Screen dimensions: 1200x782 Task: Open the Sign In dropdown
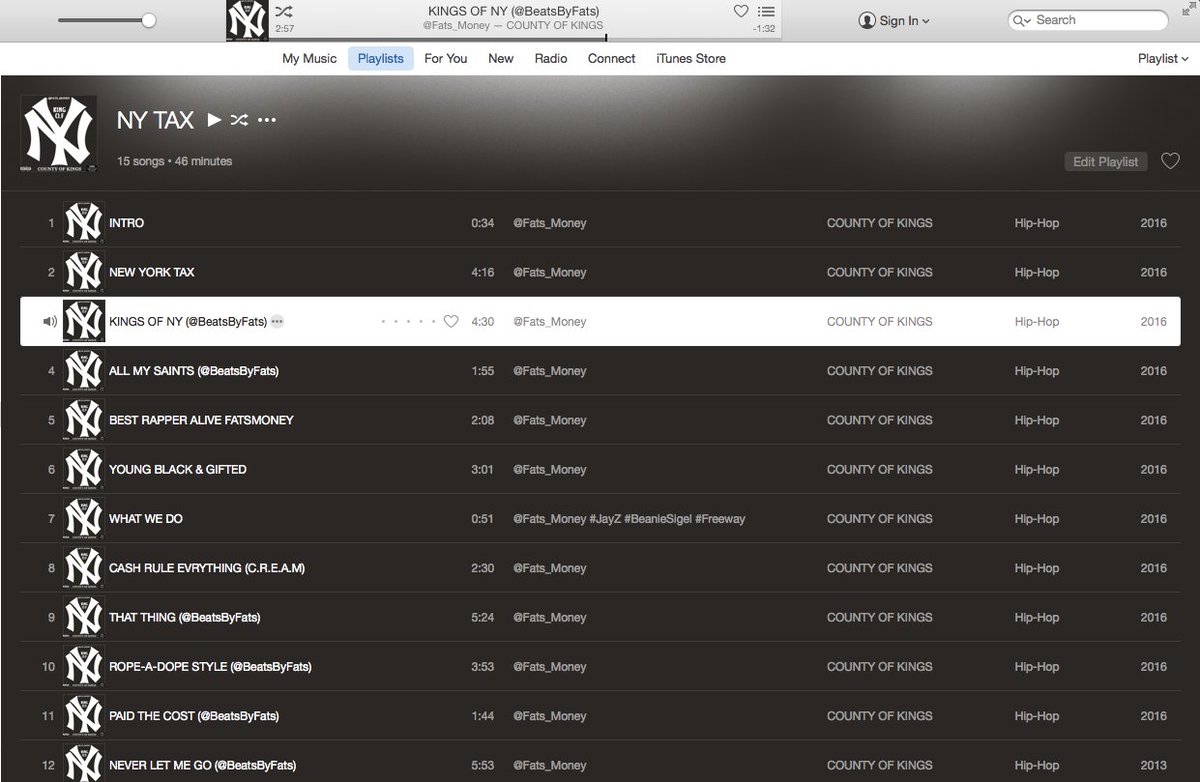click(x=894, y=20)
